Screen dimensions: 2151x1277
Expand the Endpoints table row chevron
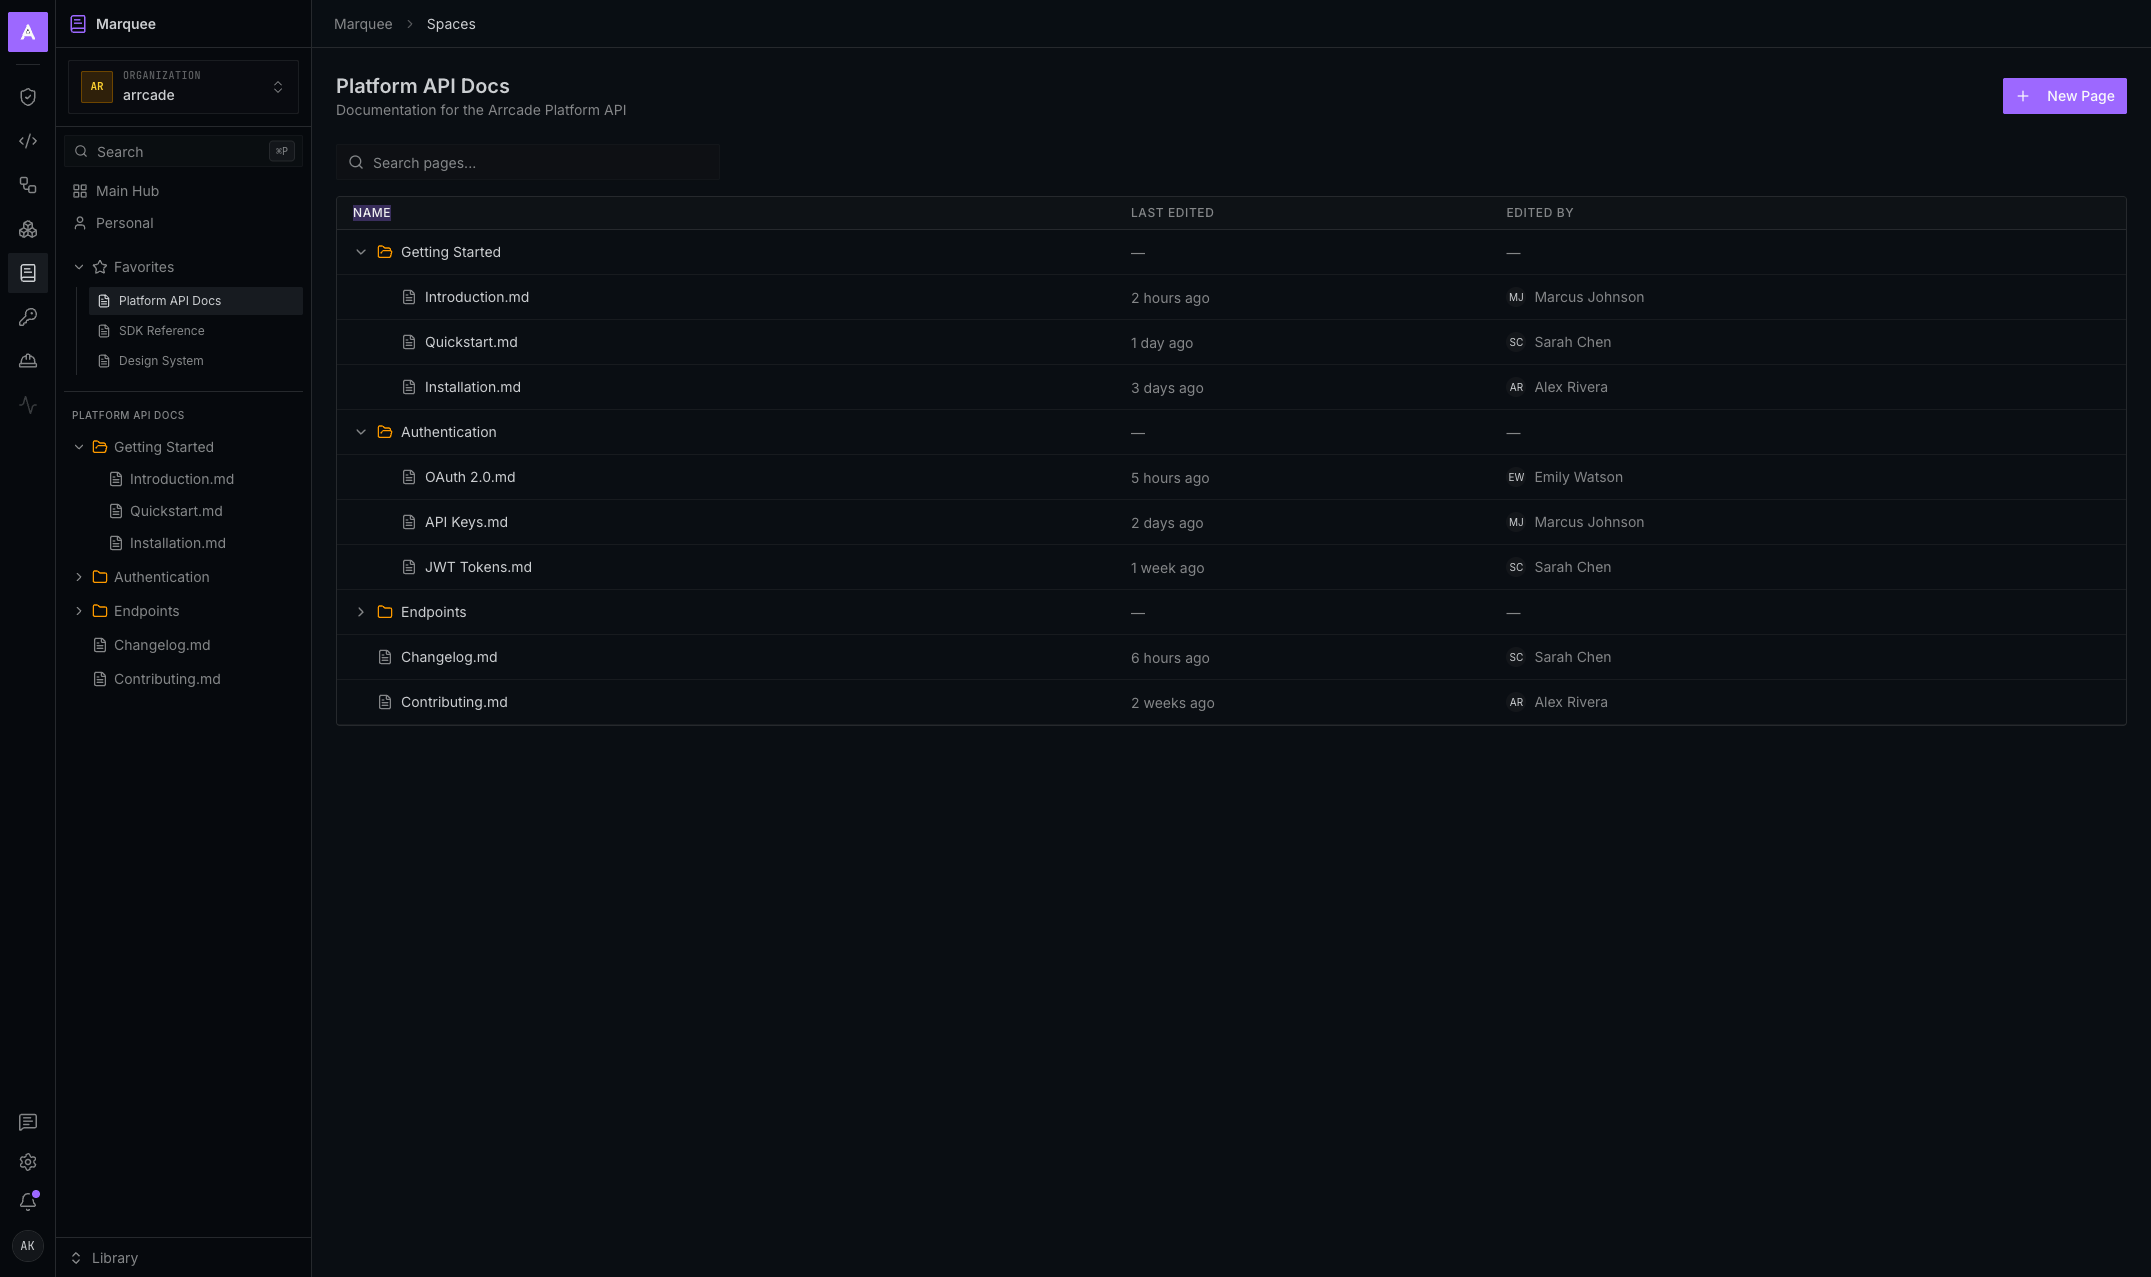tap(361, 612)
